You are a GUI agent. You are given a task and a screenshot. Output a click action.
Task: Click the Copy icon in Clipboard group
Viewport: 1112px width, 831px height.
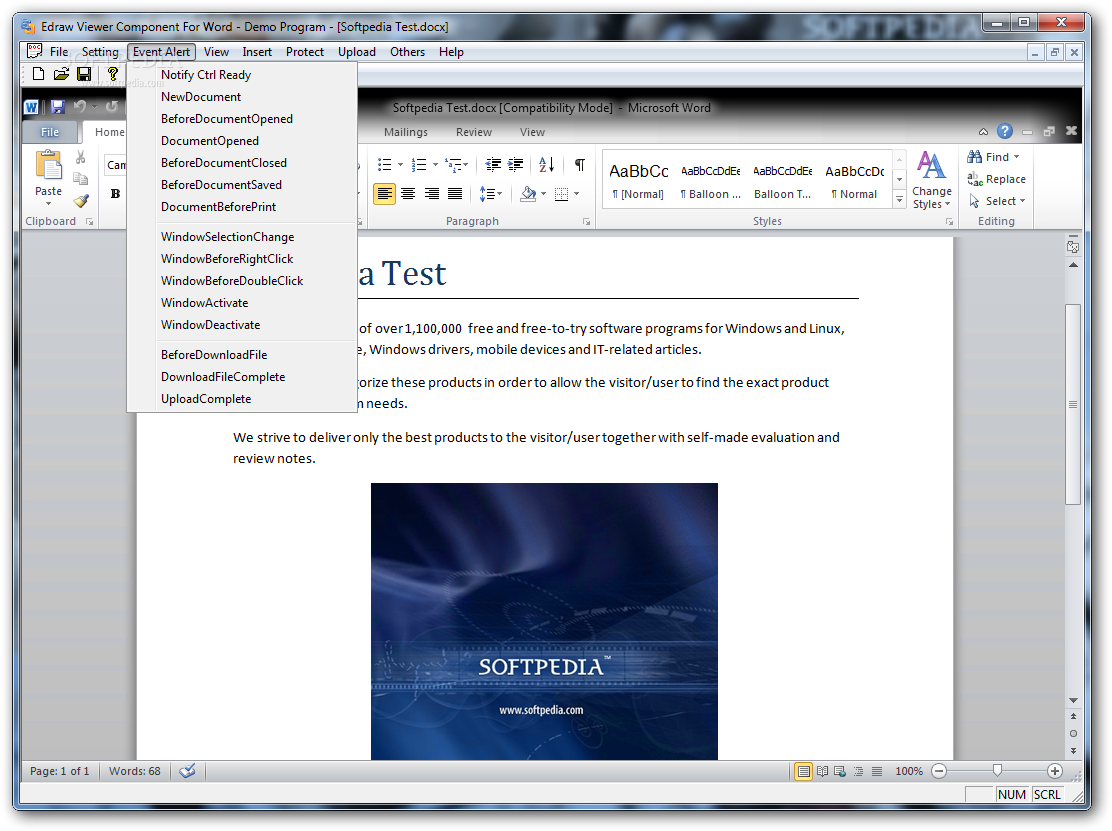[80, 179]
